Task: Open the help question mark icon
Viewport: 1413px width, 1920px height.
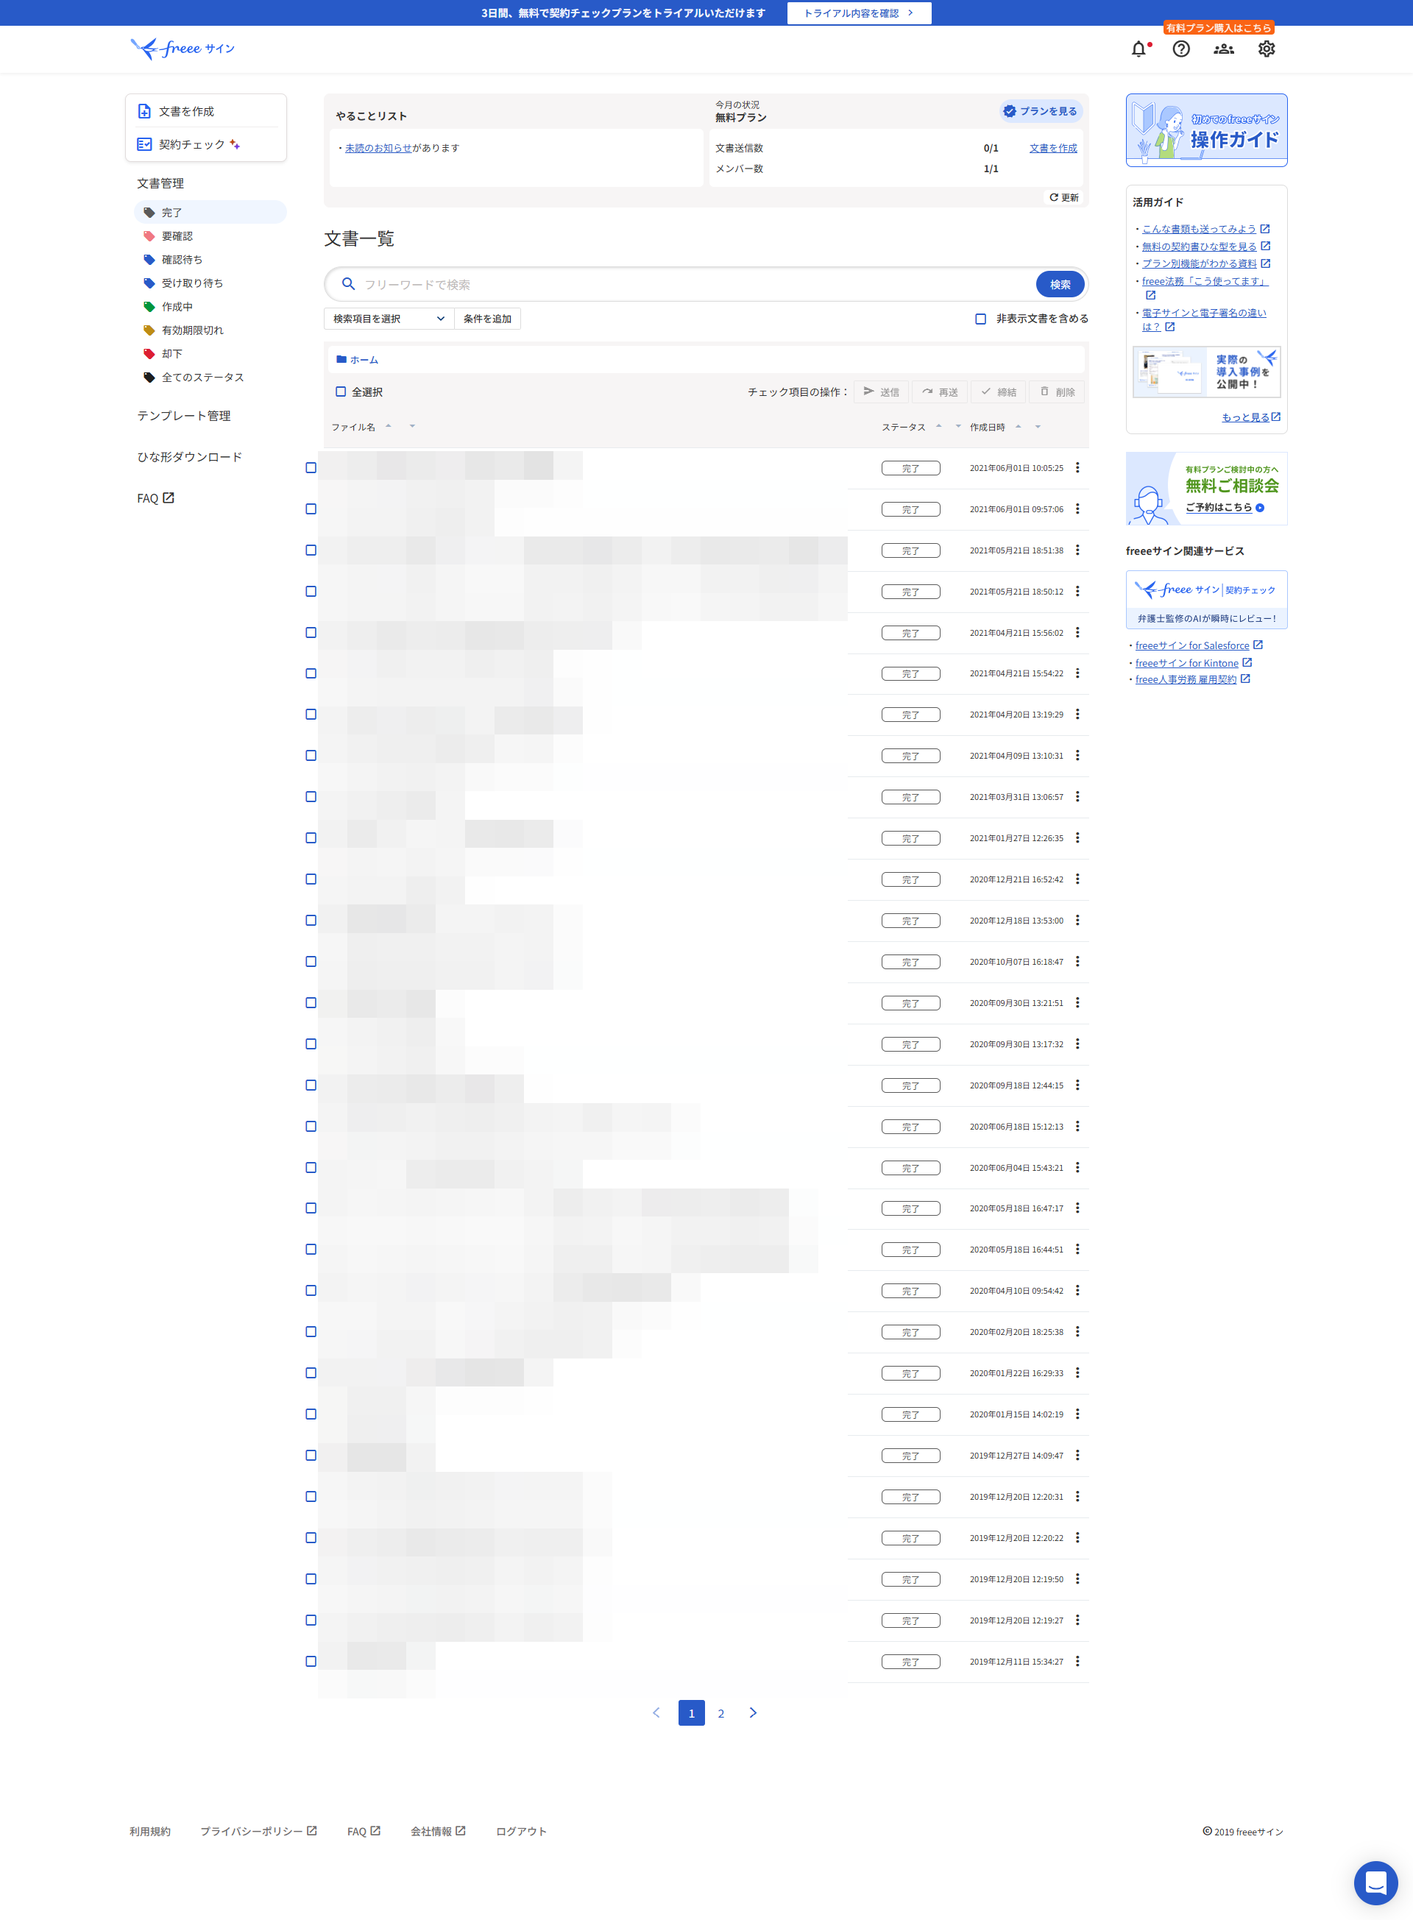Action: point(1181,49)
